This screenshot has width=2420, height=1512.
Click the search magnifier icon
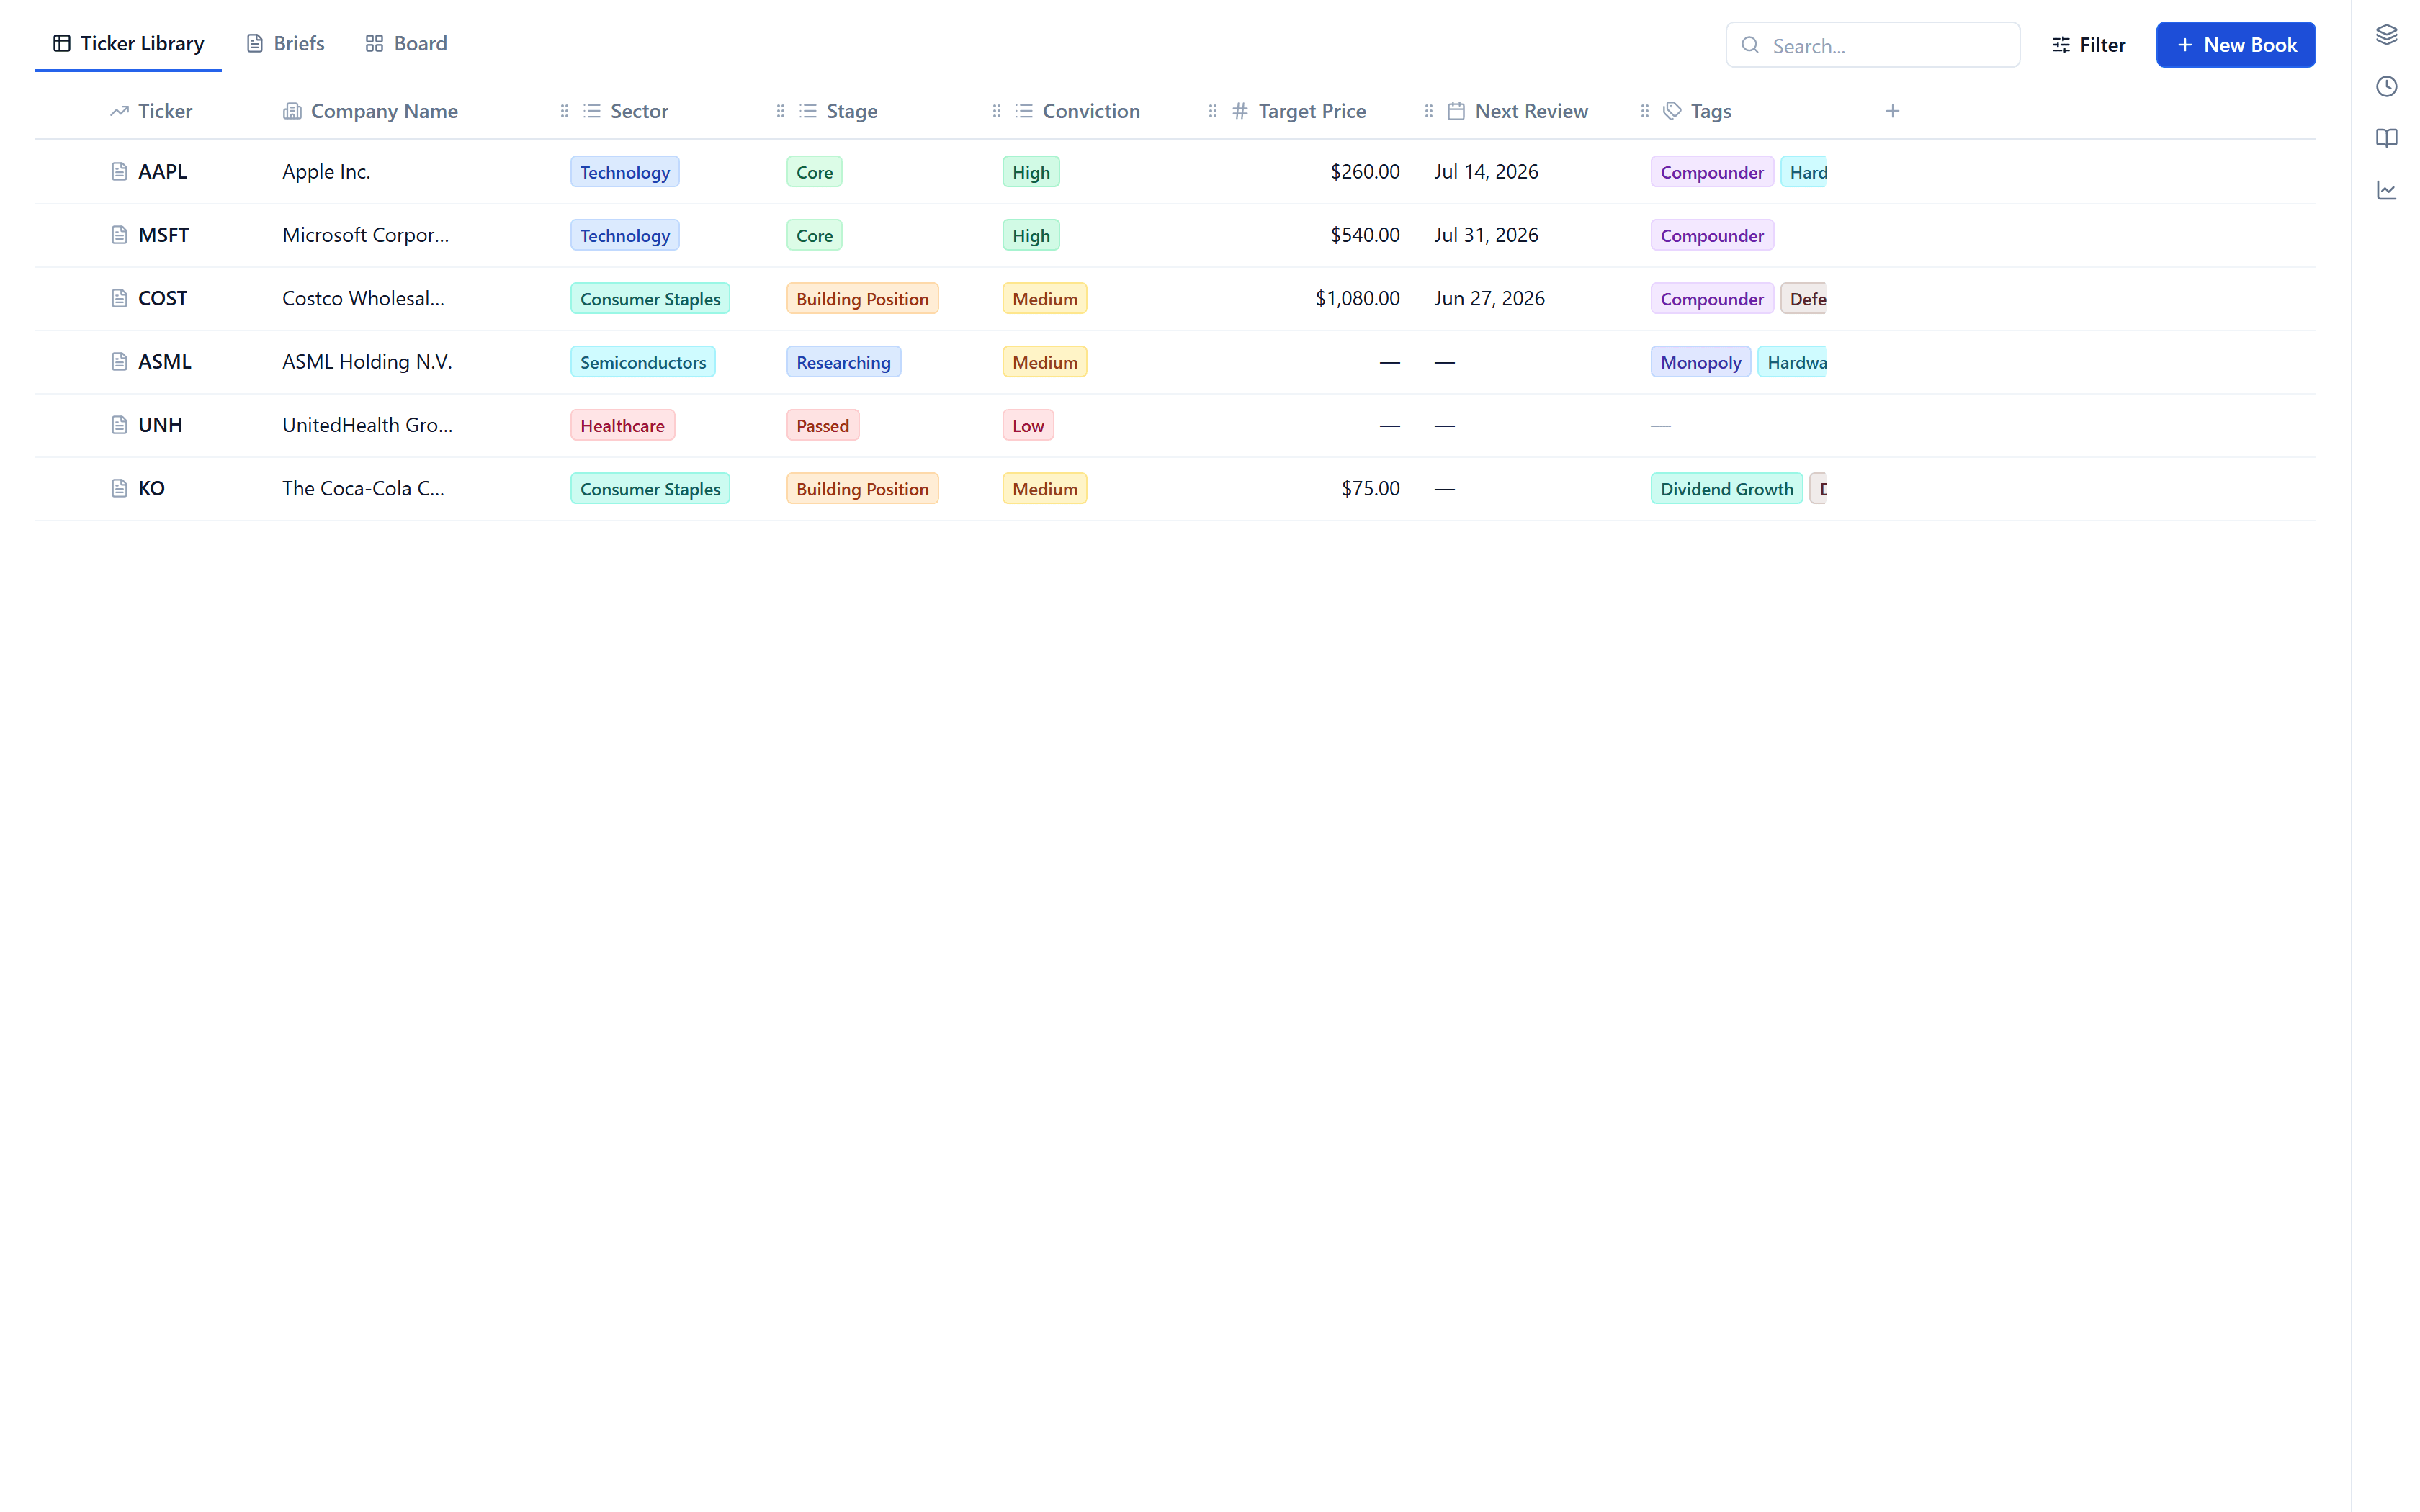1750,45
